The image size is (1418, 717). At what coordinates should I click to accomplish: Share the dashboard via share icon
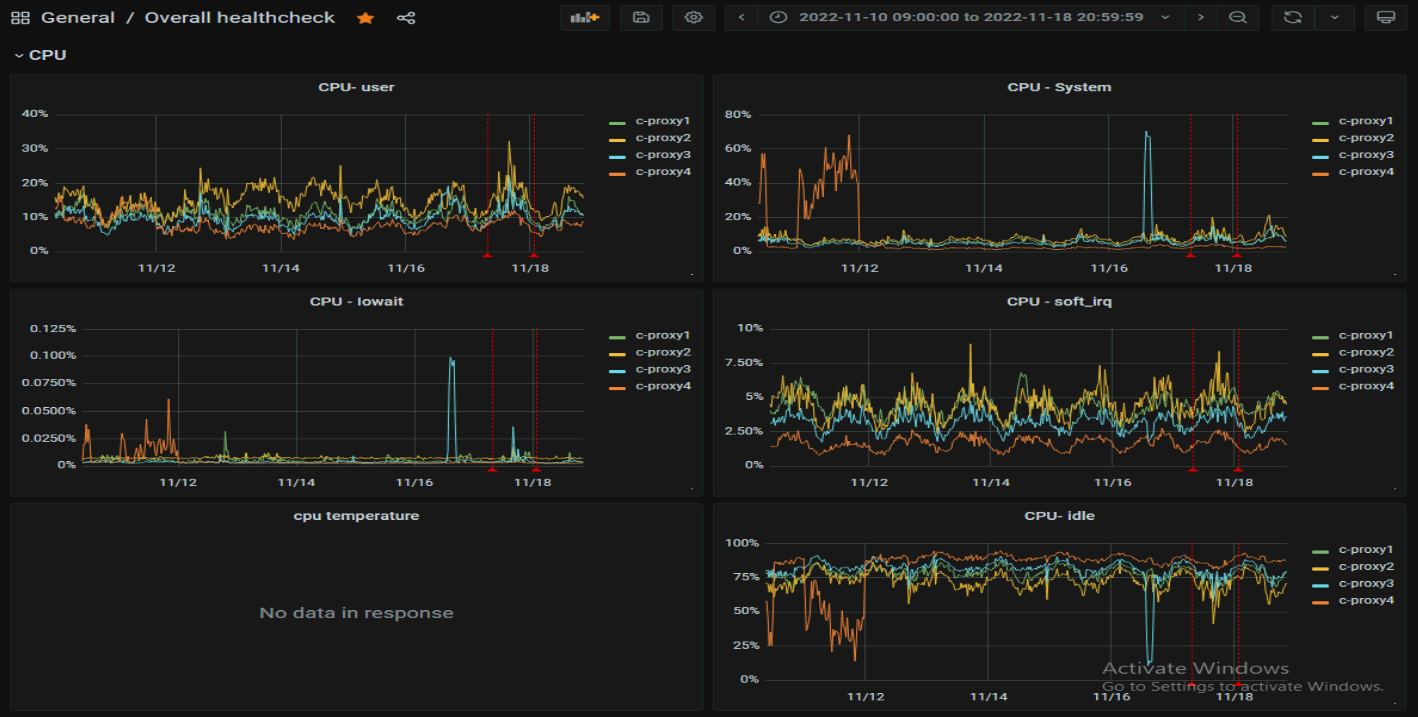coord(405,18)
